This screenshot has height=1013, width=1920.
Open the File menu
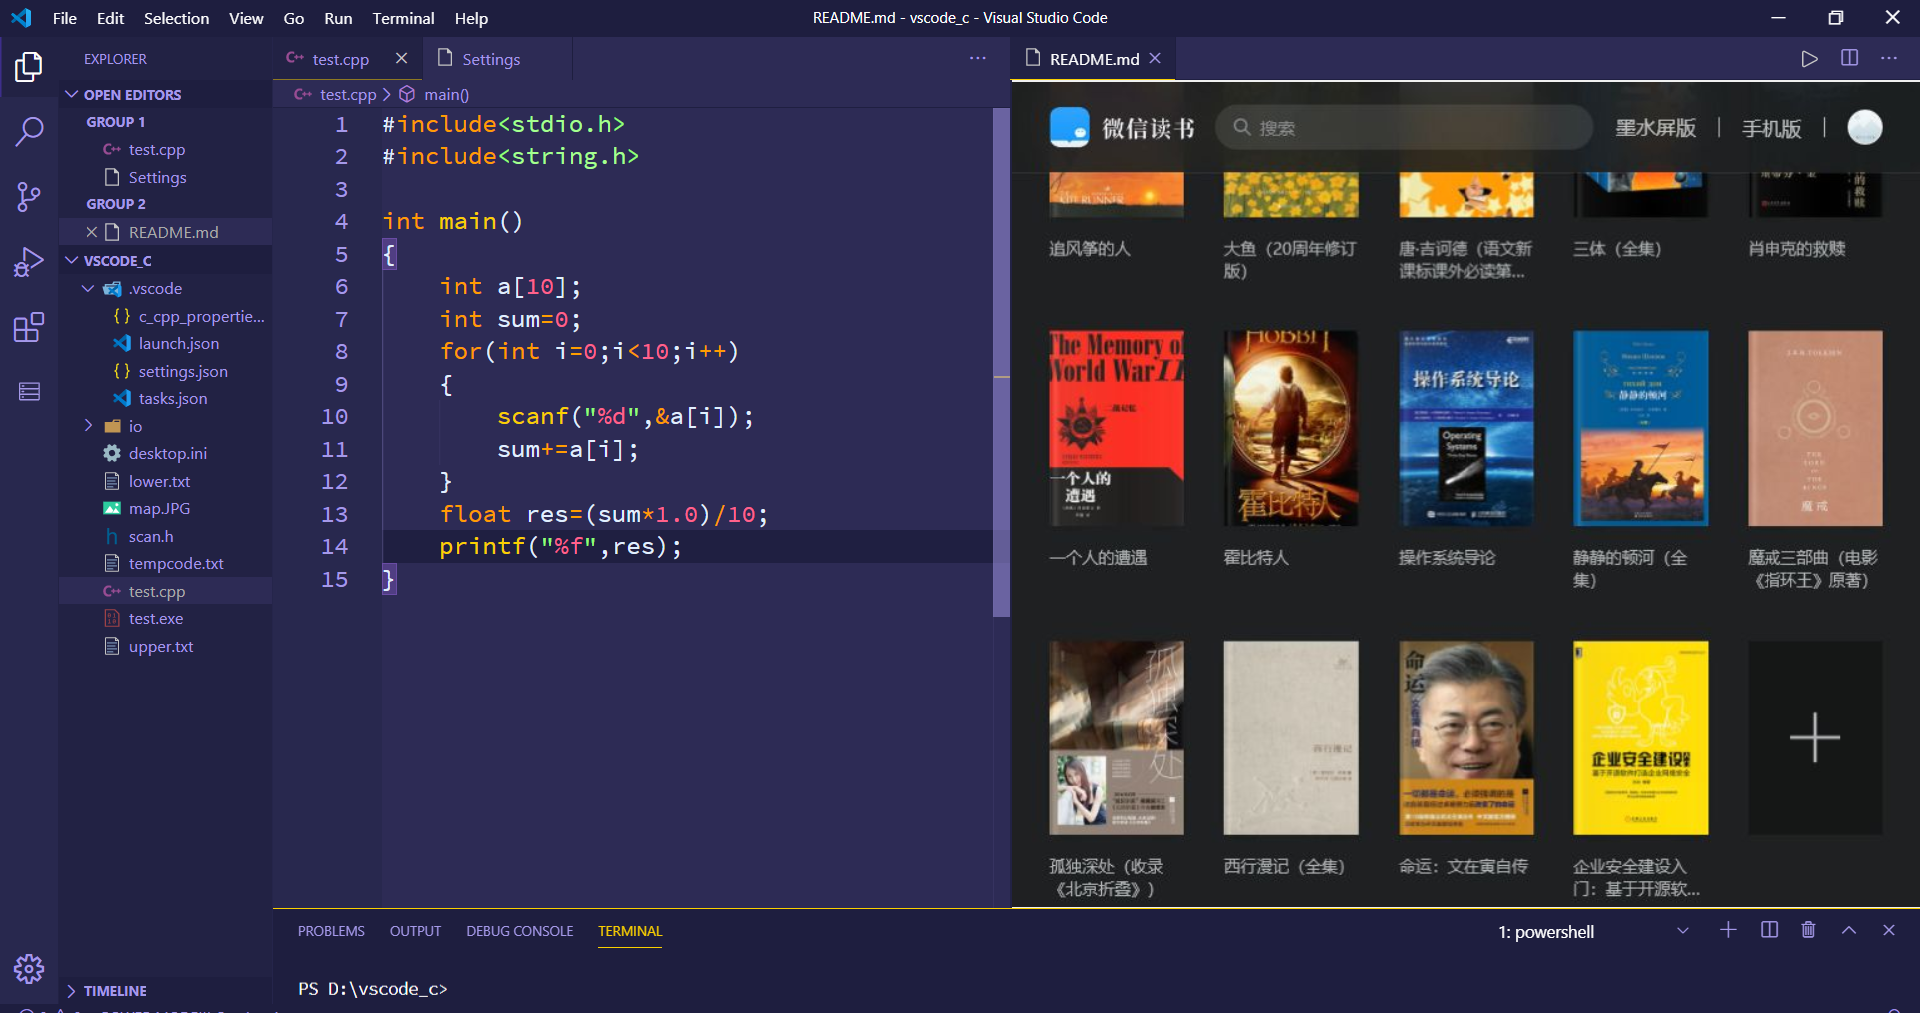click(x=64, y=18)
